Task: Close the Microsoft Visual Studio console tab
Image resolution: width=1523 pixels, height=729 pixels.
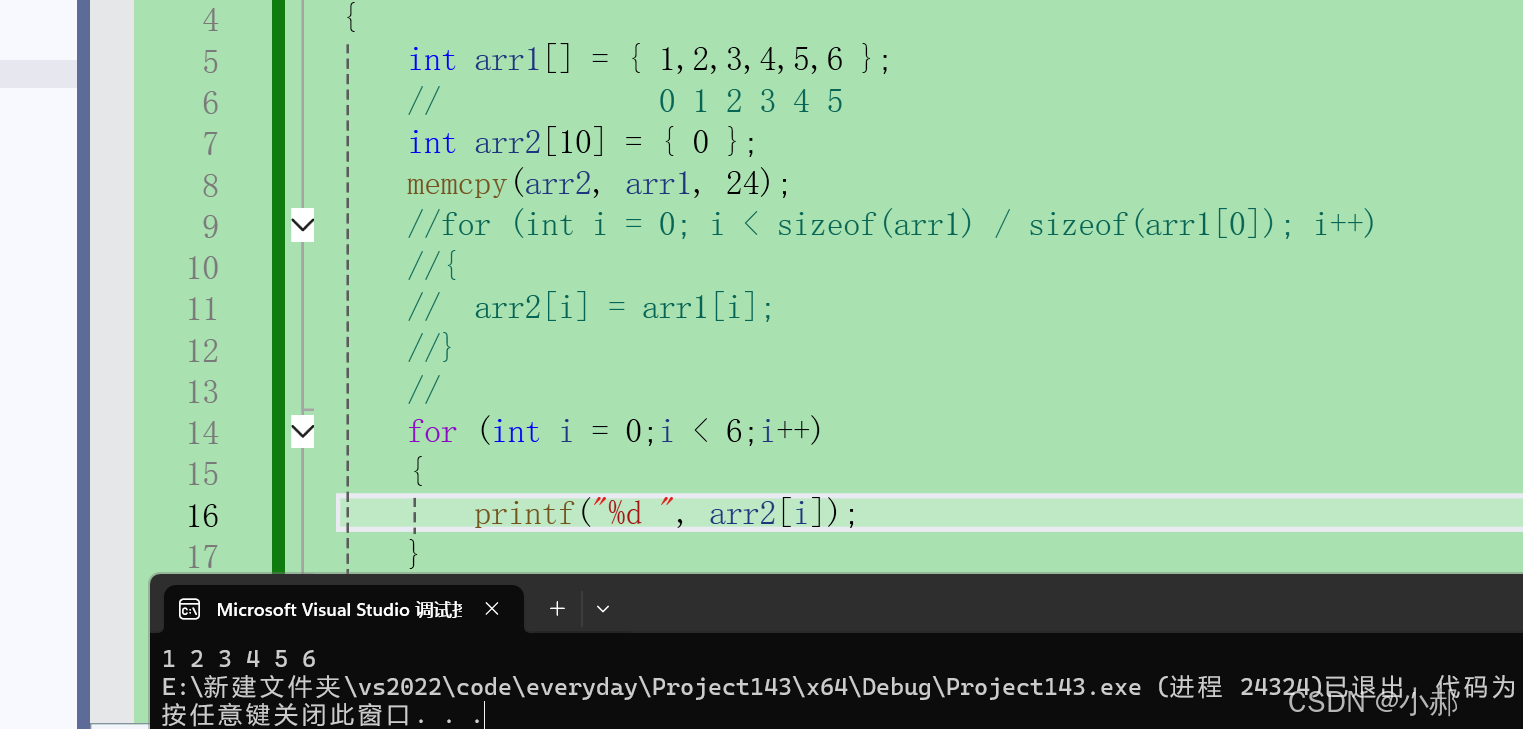Action: pos(492,609)
